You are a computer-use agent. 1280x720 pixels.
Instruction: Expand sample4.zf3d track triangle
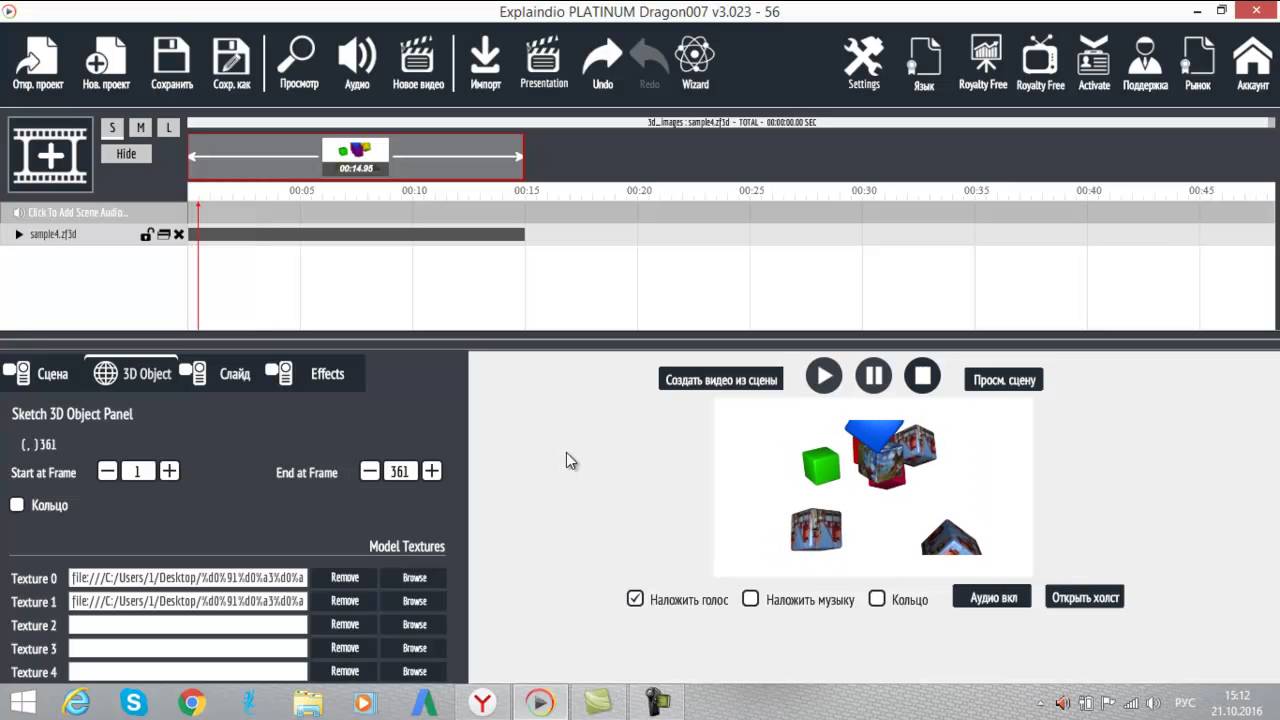click(19, 235)
